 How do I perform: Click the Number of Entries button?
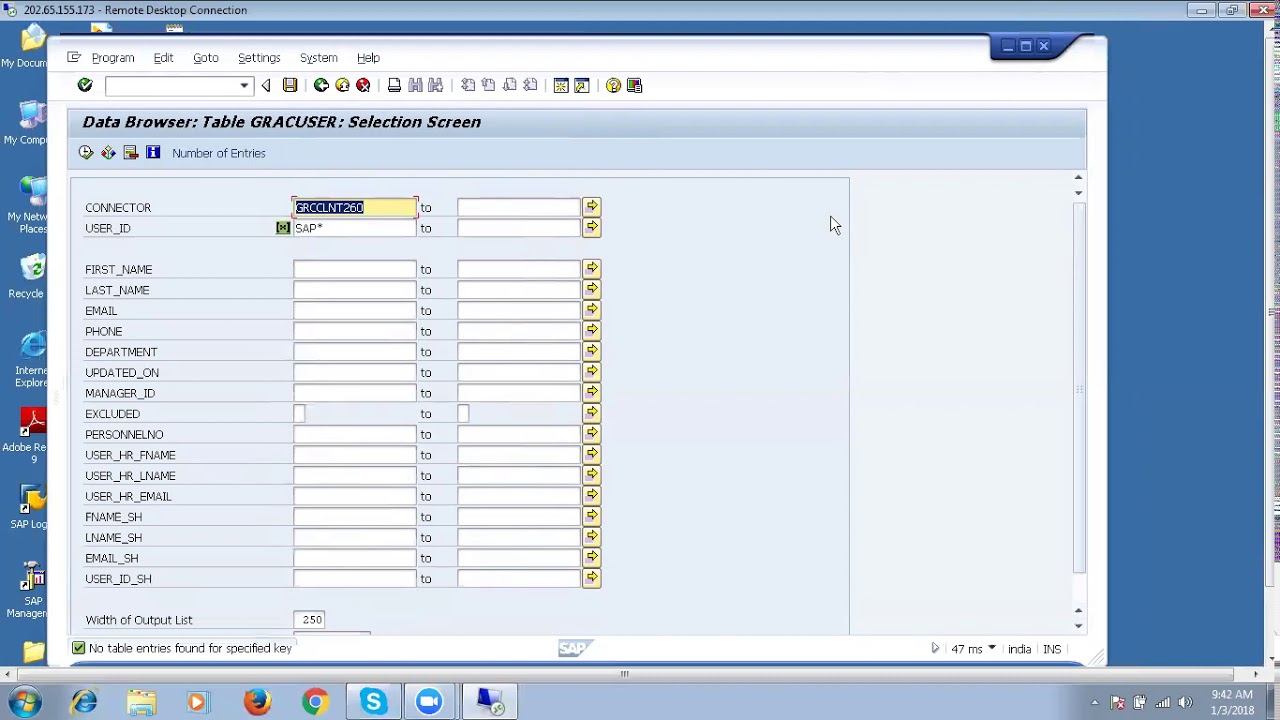click(x=219, y=153)
